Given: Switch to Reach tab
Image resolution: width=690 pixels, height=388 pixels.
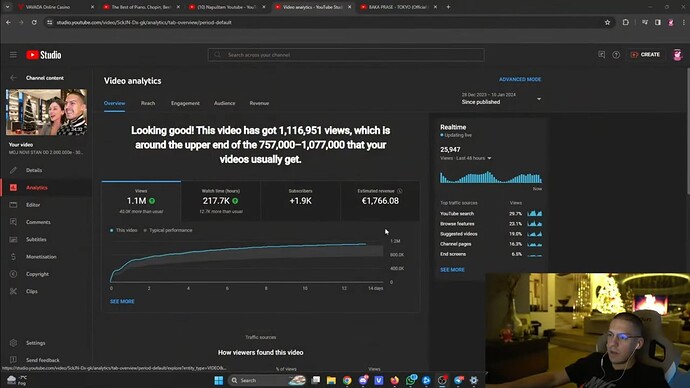Looking at the screenshot, I should tap(148, 103).
